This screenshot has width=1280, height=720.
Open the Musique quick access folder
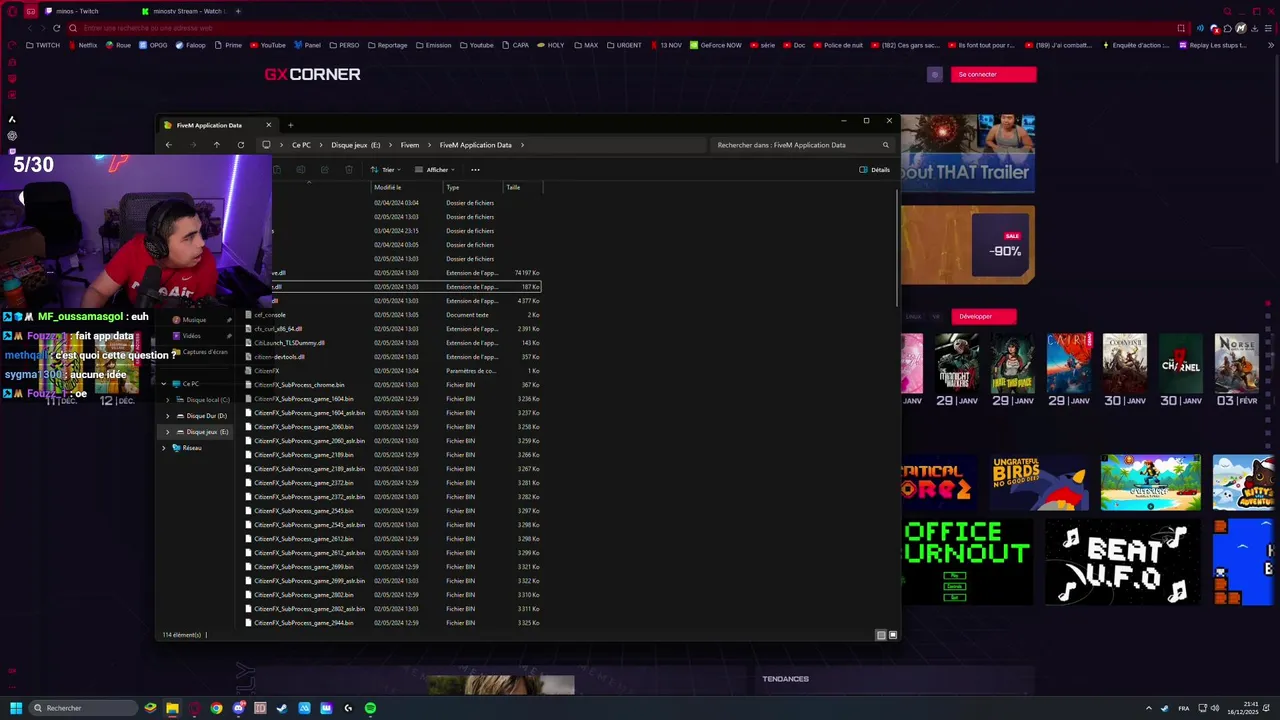pyautogui.click(x=194, y=320)
